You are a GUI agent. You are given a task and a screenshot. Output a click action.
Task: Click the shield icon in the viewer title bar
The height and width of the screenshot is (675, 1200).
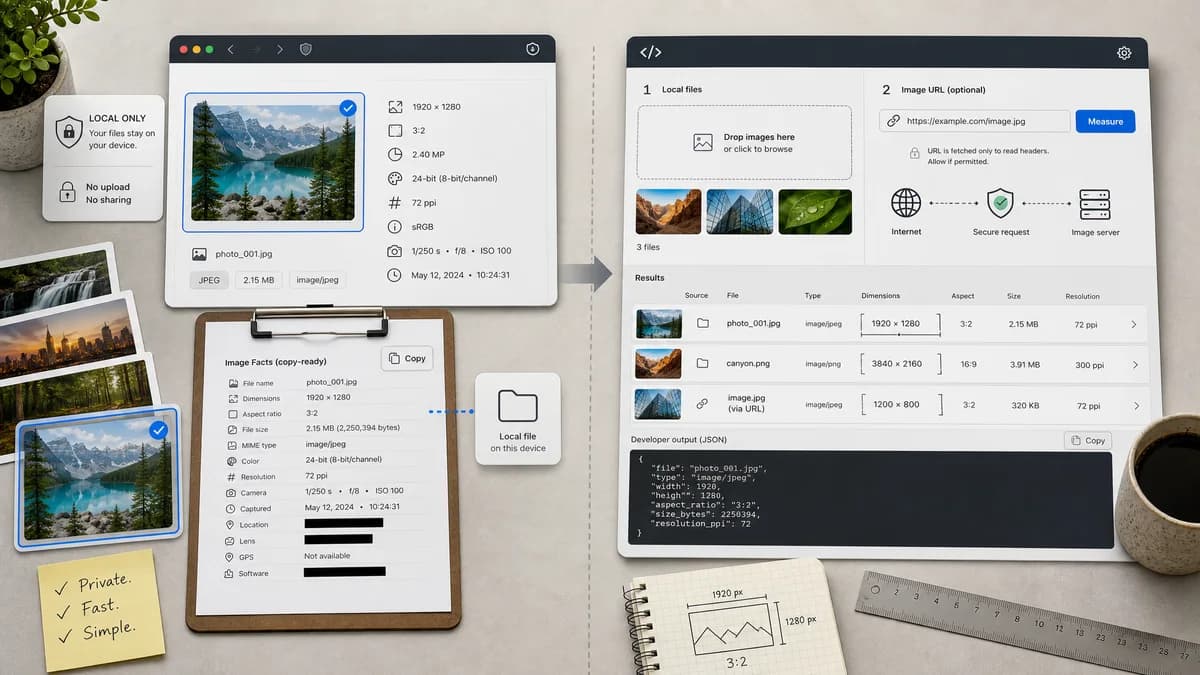(306, 49)
